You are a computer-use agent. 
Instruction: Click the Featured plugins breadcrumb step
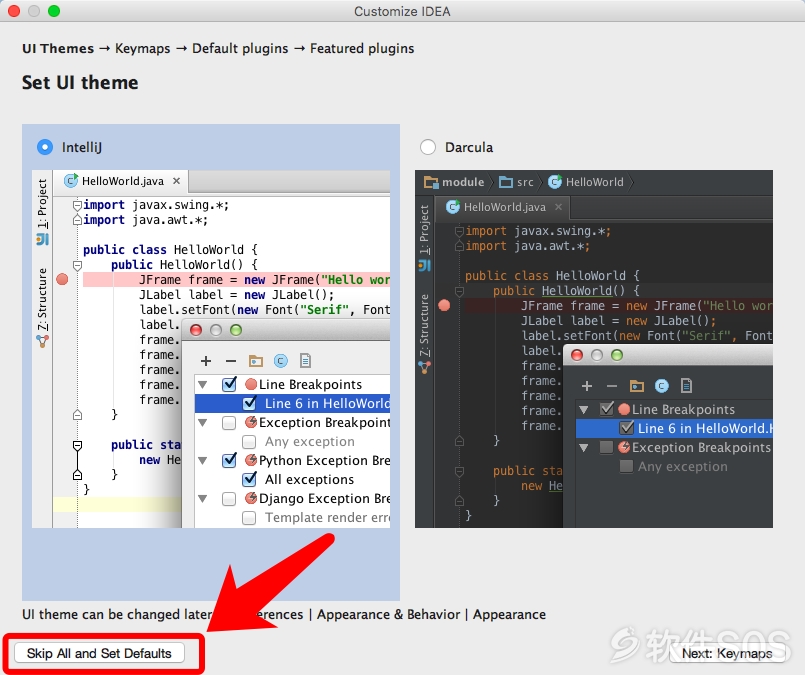click(x=362, y=48)
